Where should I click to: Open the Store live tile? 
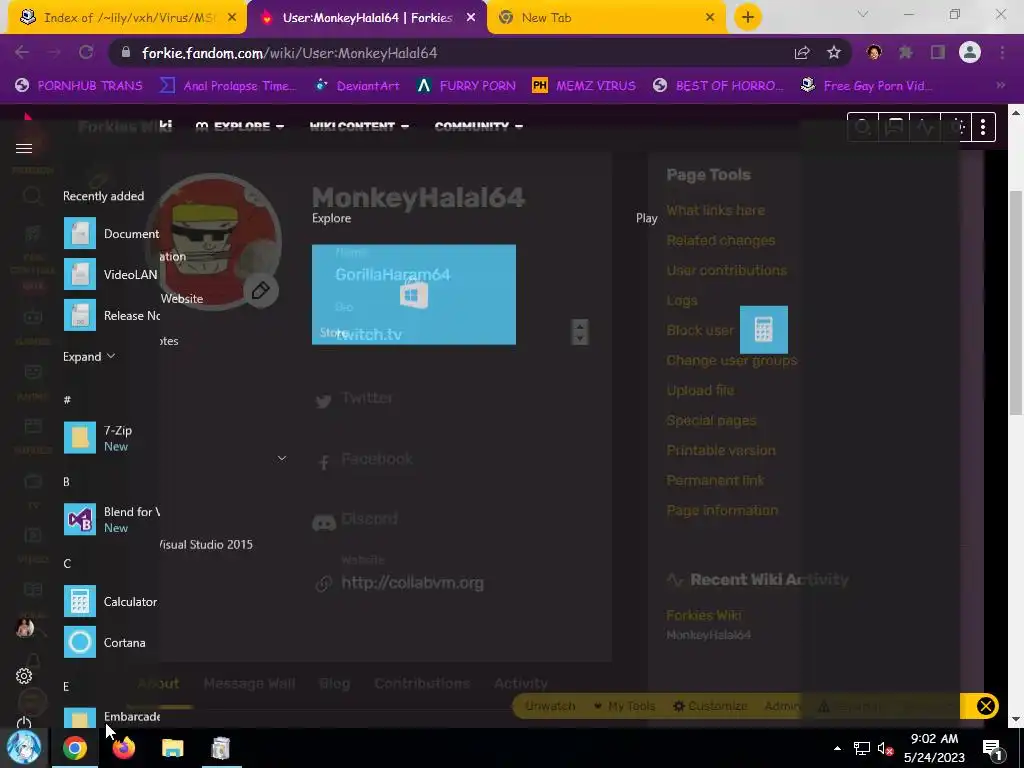413,295
